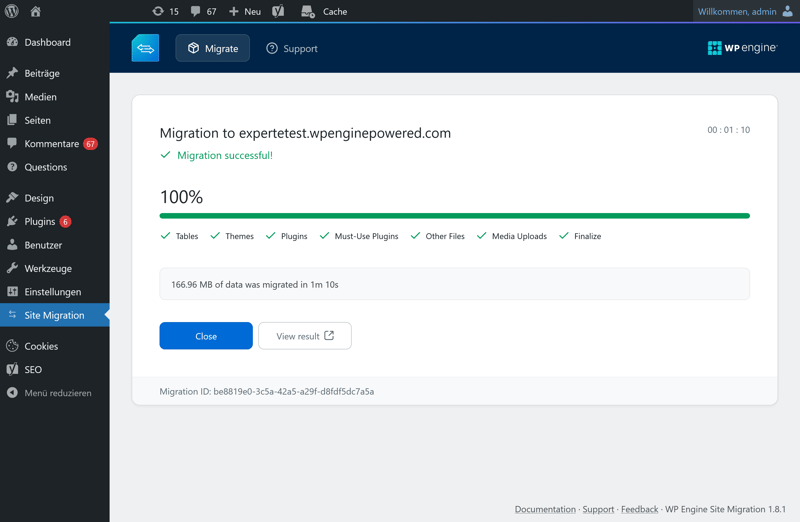Click the Medien media icon

(x=12, y=96)
